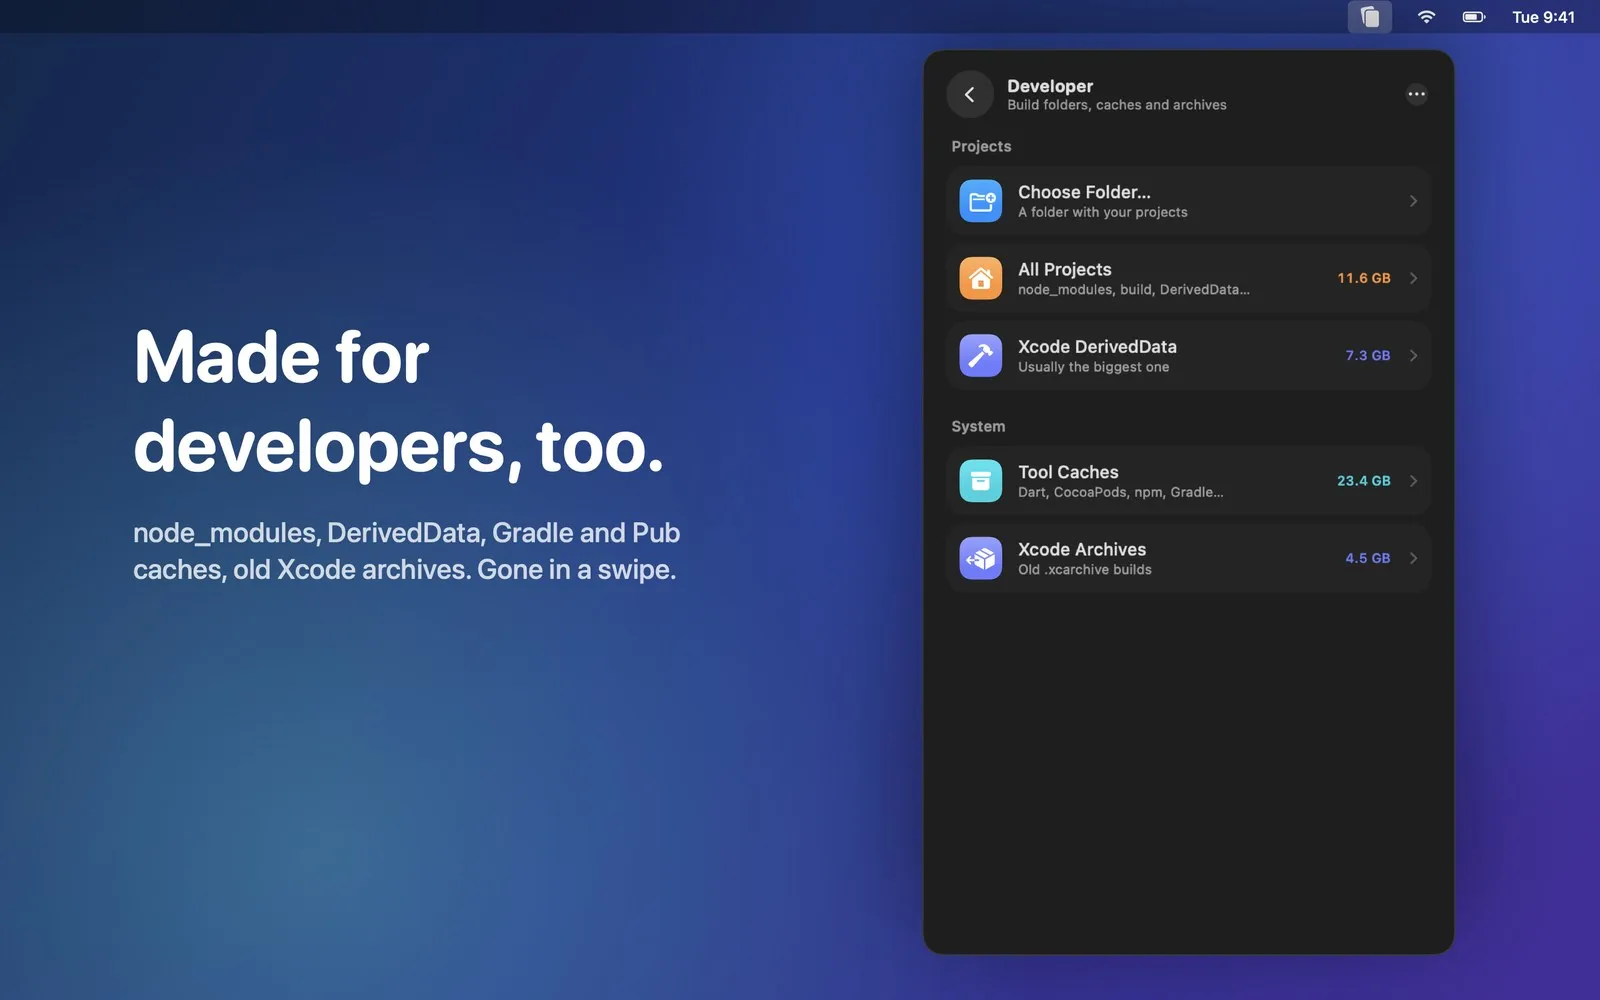Expand the Choose Folder row chevron
This screenshot has height=1000, width=1600.
1413,201
